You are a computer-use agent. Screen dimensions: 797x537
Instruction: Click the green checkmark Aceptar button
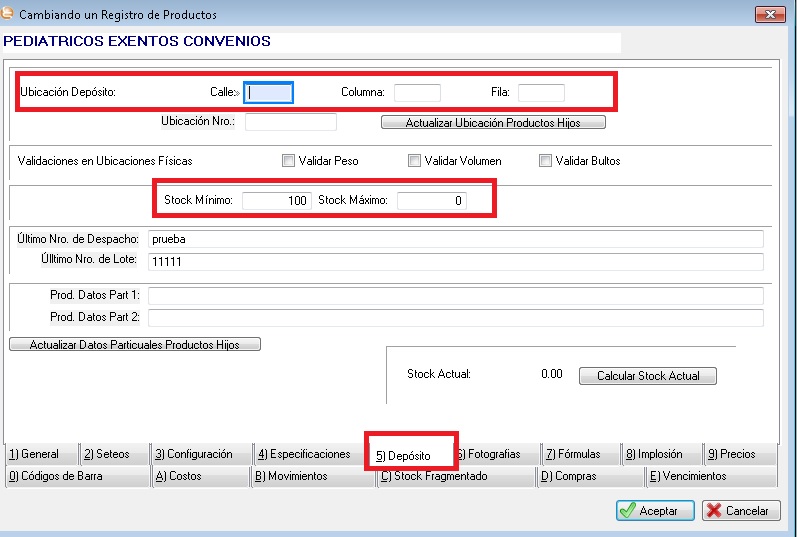point(655,510)
